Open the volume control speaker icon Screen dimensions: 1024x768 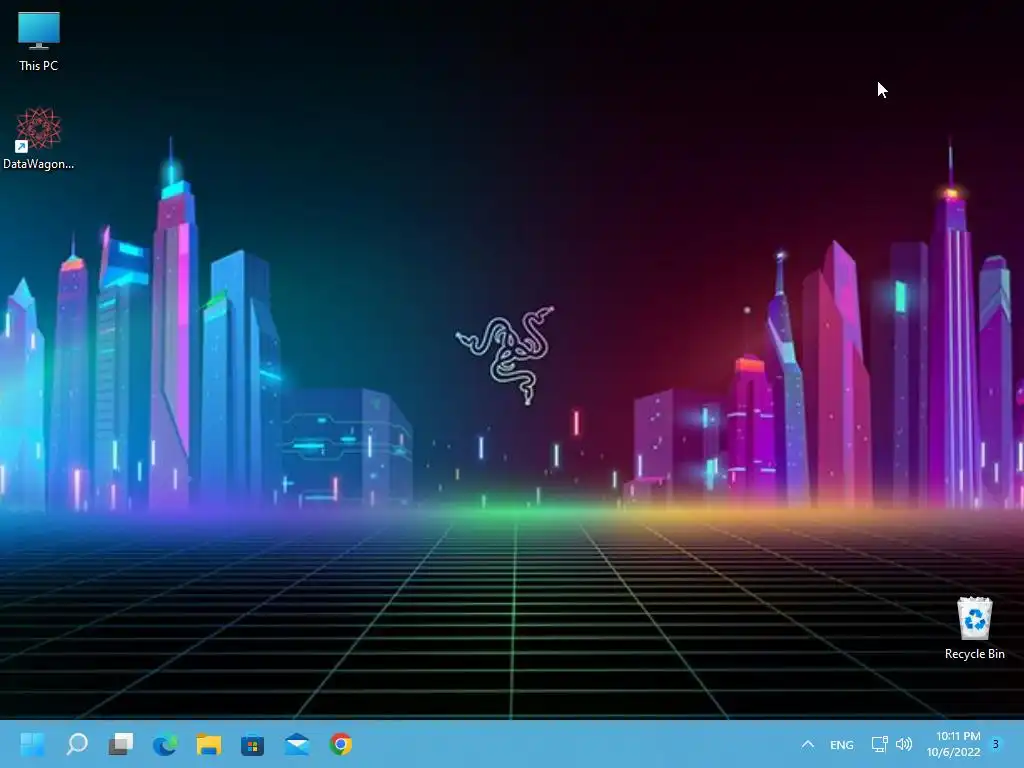(x=904, y=744)
